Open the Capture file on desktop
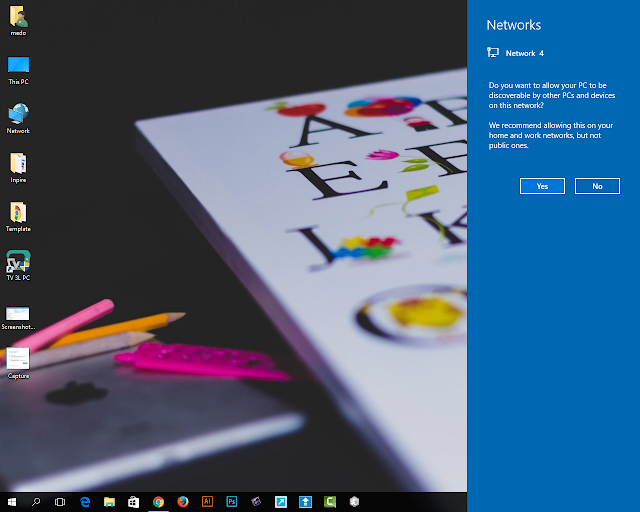 18,363
